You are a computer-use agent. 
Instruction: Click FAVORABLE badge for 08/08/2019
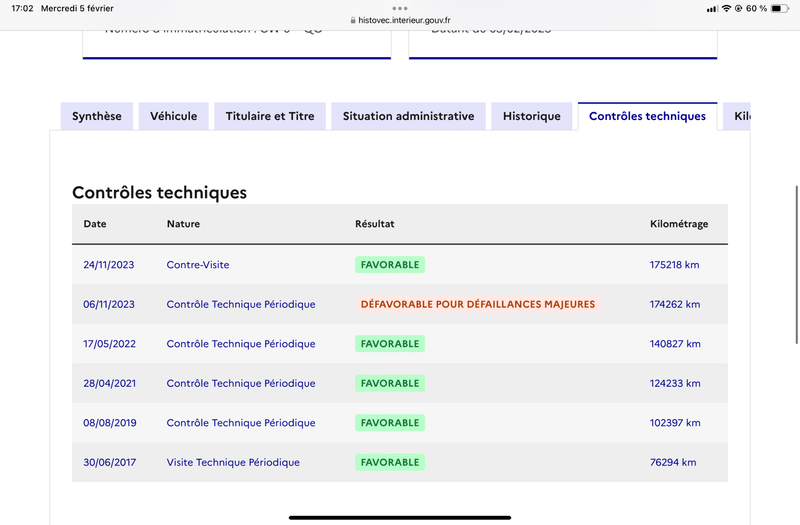tap(390, 423)
